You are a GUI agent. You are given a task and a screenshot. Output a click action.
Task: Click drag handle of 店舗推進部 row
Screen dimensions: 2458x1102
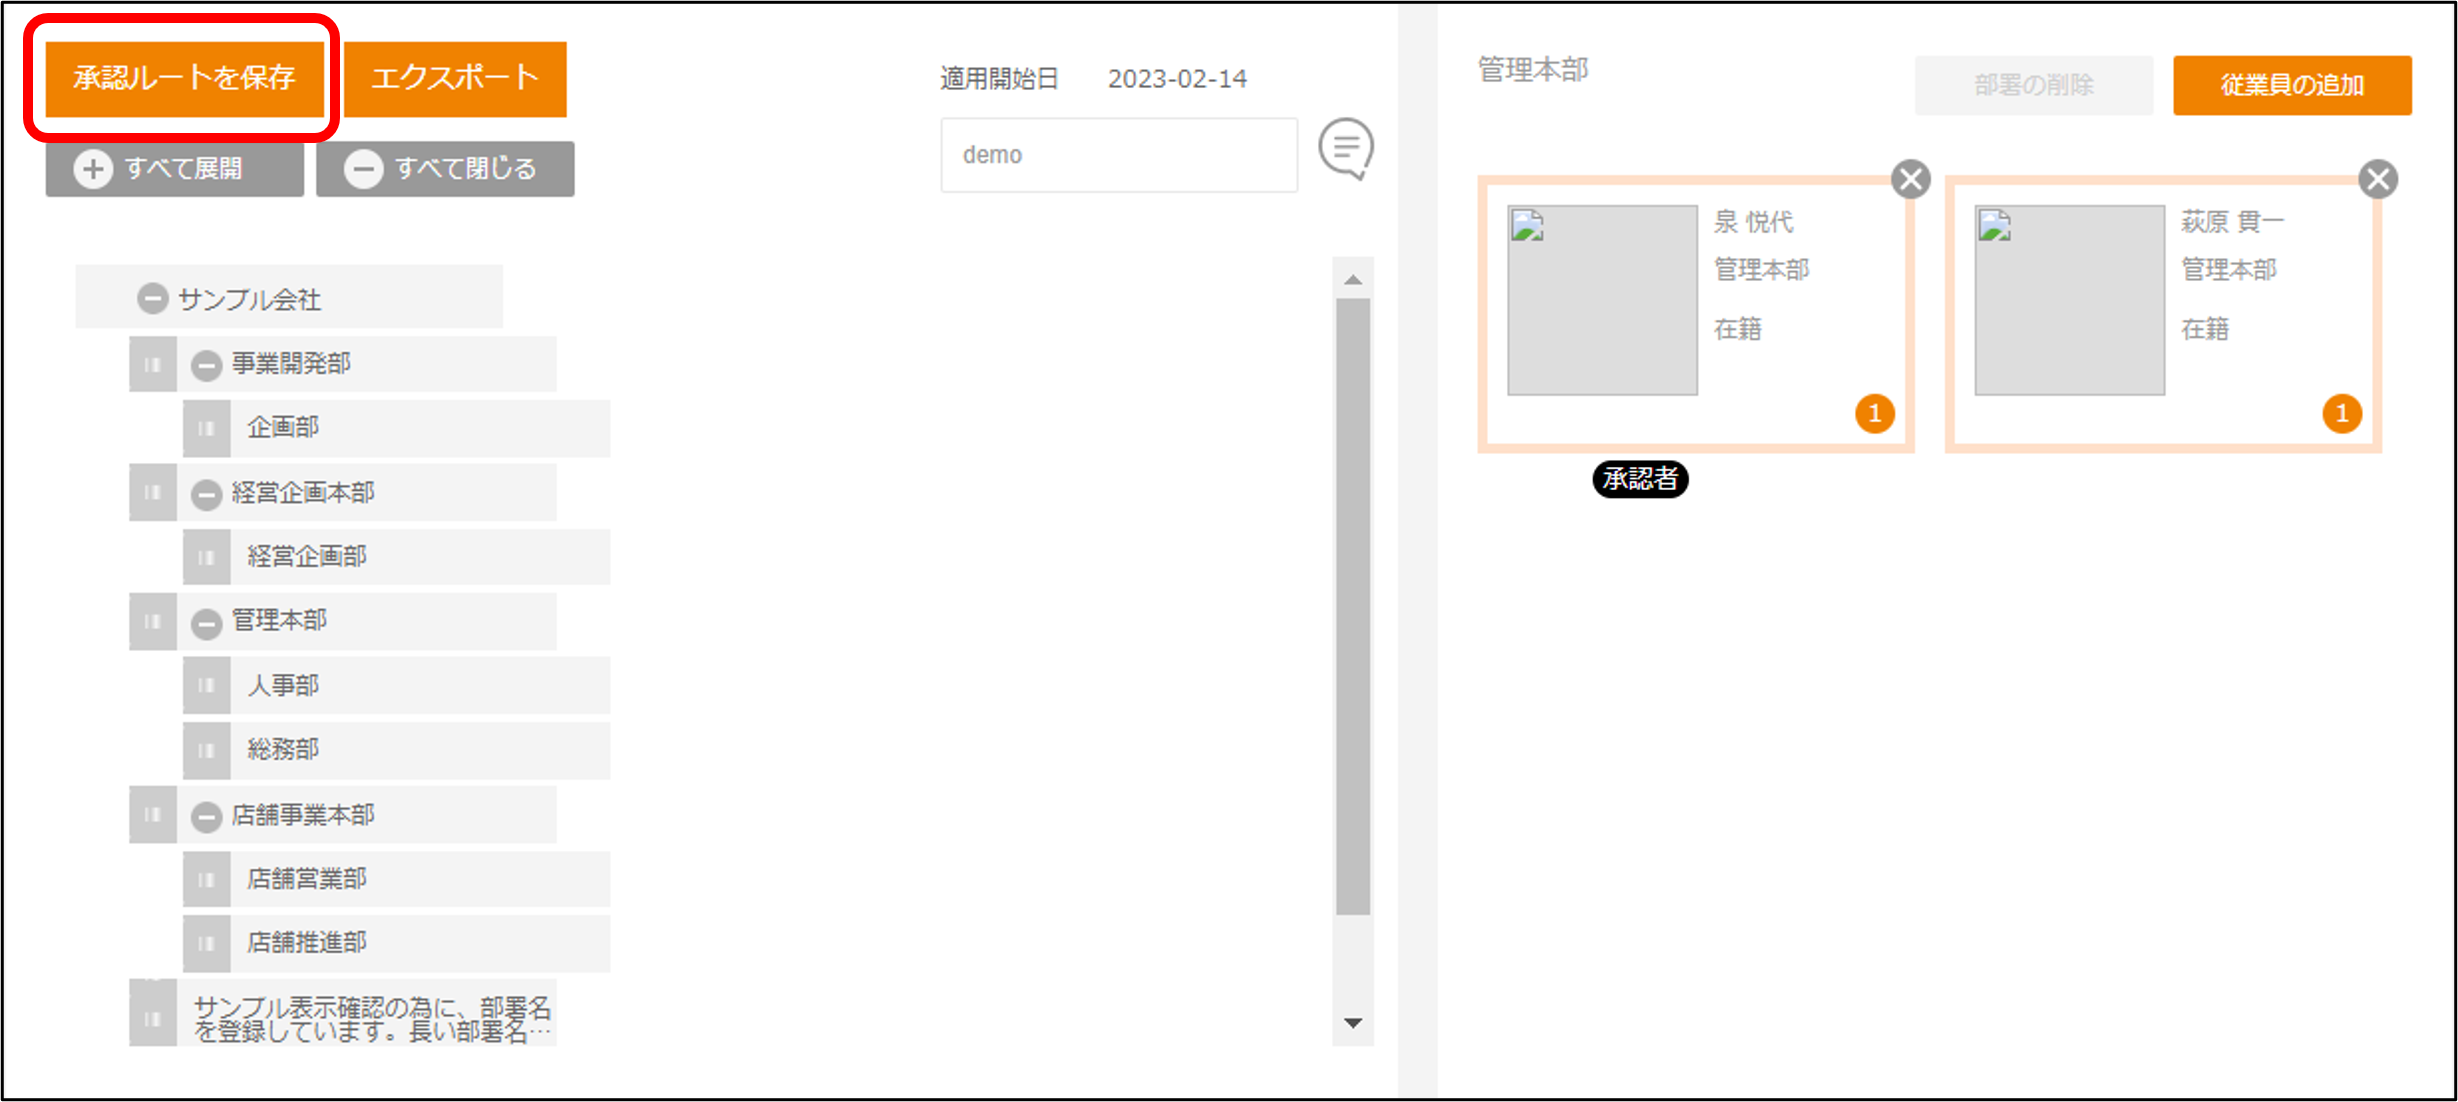(207, 943)
